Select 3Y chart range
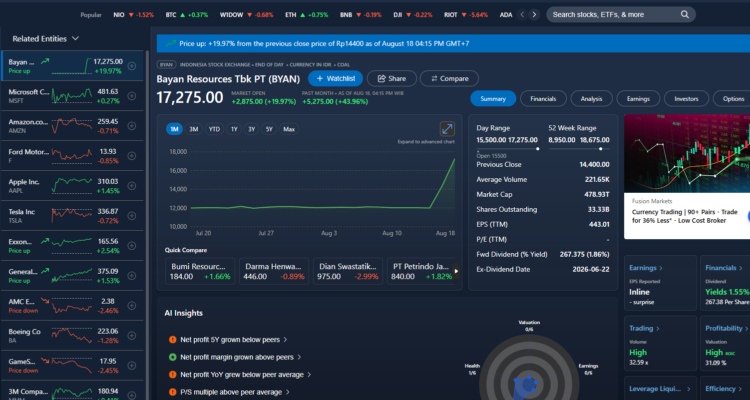The height and width of the screenshot is (400, 750). [x=252, y=129]
